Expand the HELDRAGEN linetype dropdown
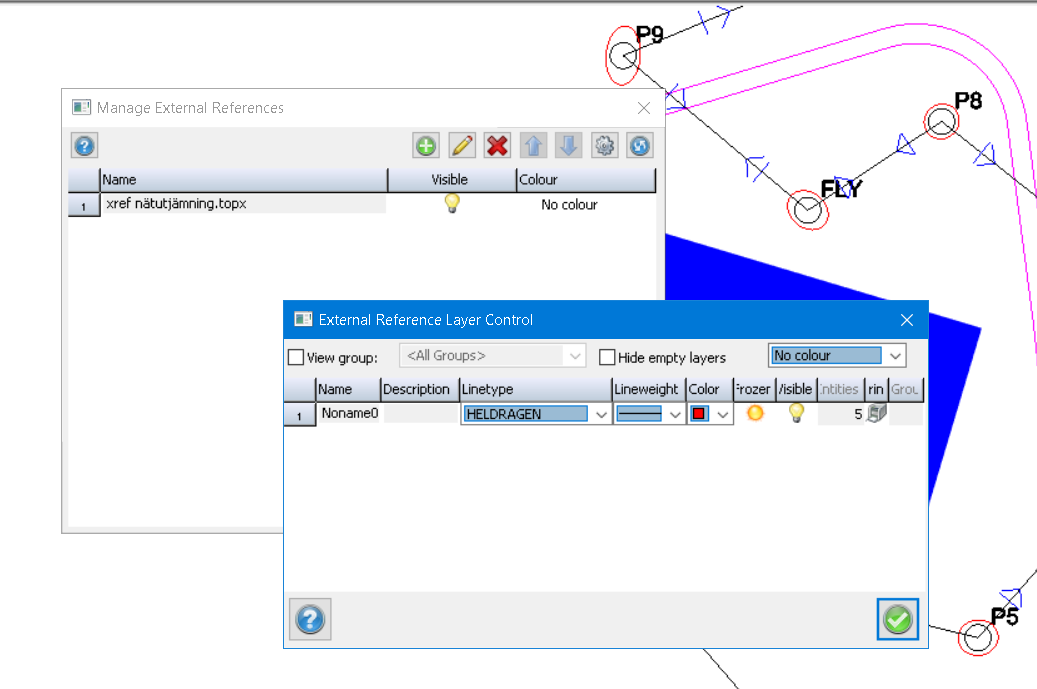The height and width of the screenshot is (689, 1037). point(601,414)
